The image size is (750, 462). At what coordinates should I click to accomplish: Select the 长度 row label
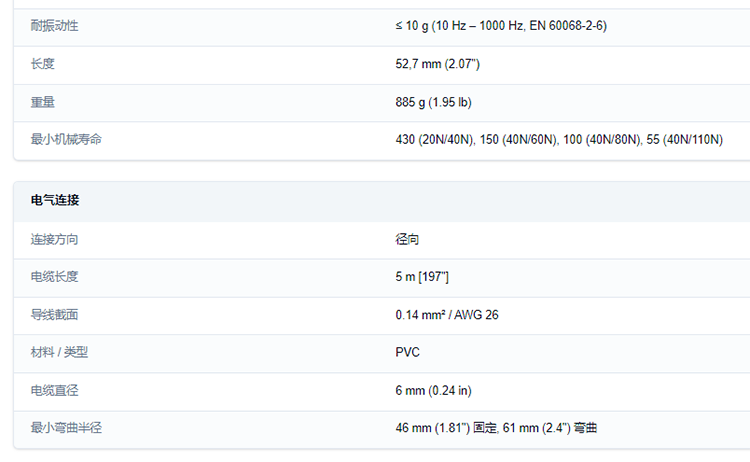tap(43, 64)
